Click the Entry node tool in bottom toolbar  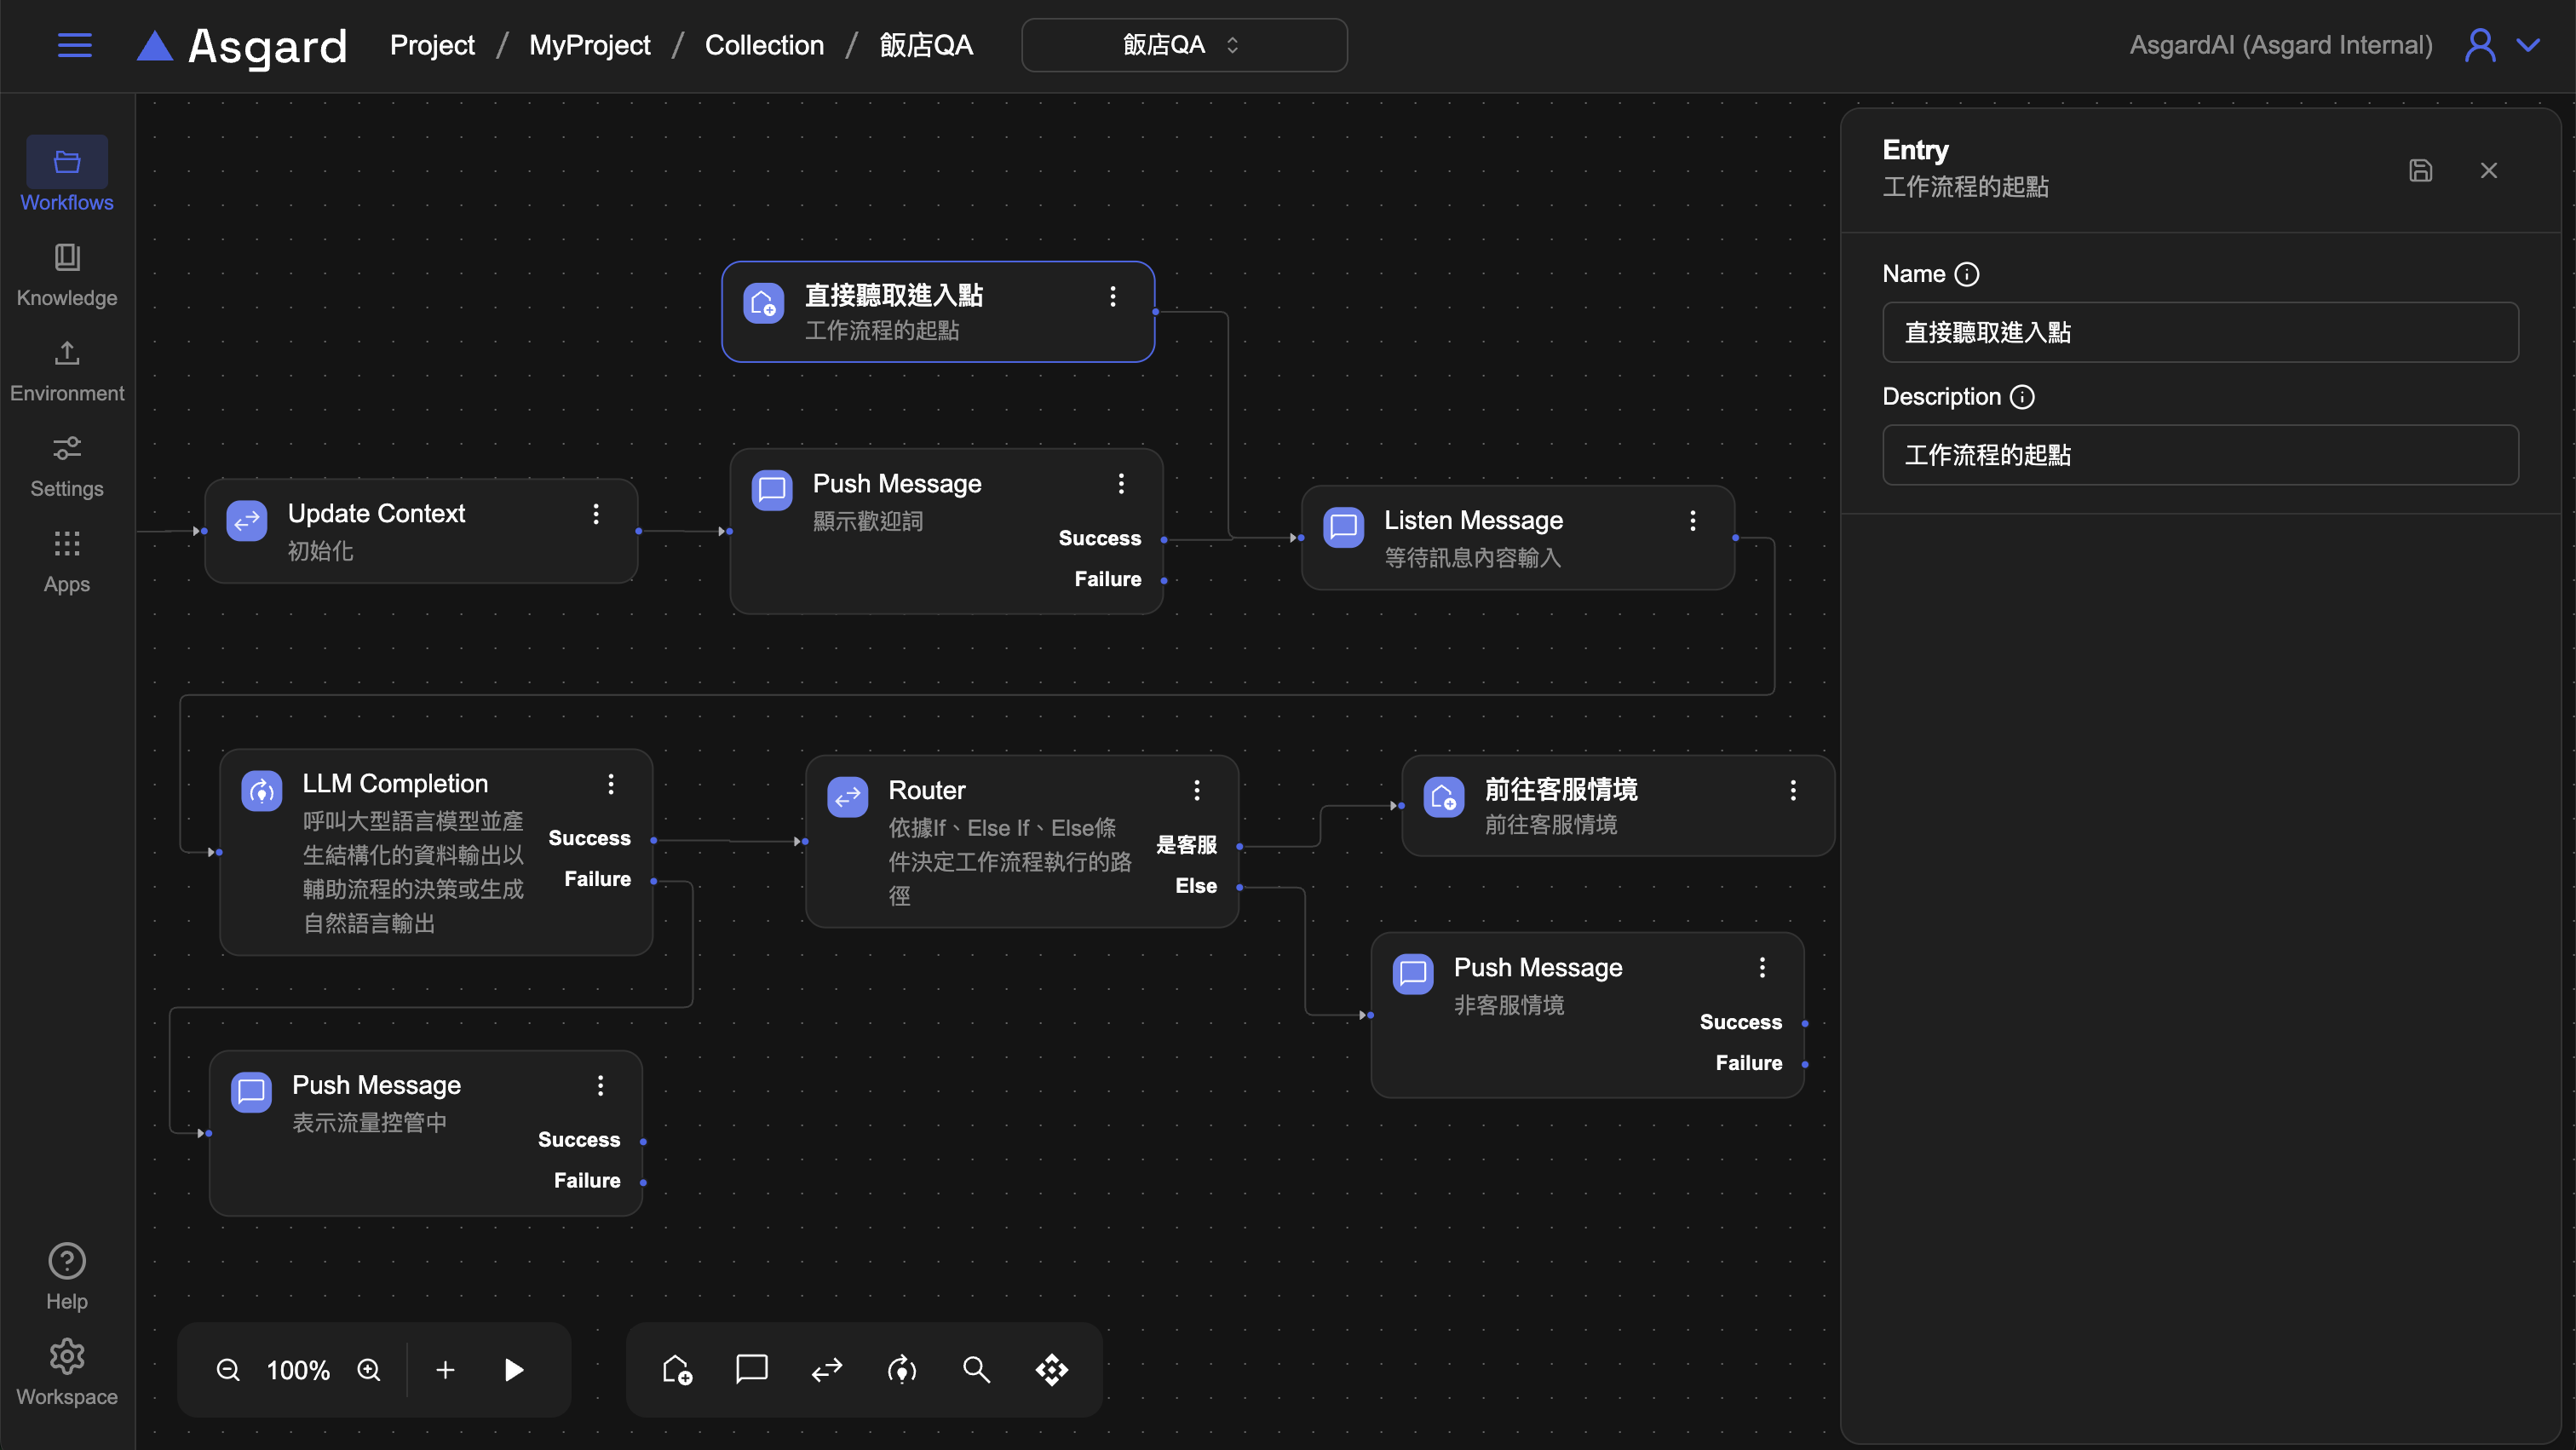(x=677, y=1369)
